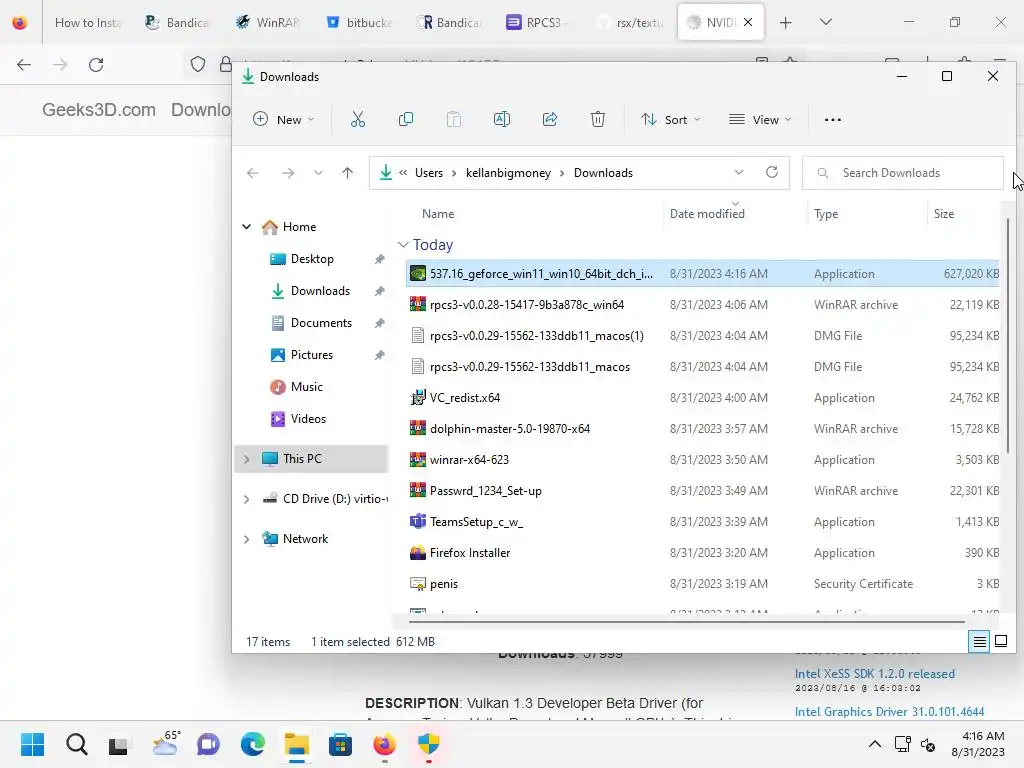Select the dolphin-master-5.0-19870-x64 archive
Screen dimensions: 1024x768
pyautogui.click(x=702, y=429)
